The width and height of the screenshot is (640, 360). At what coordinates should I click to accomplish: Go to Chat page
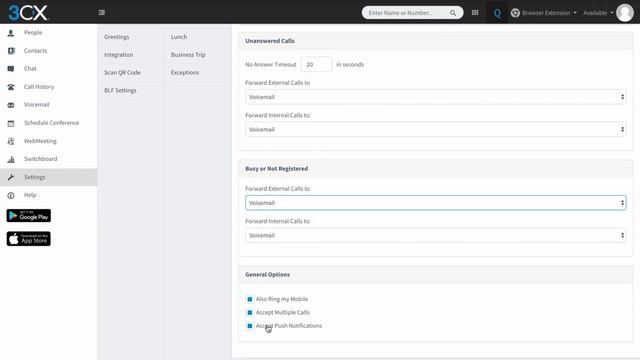coord(30,69)
